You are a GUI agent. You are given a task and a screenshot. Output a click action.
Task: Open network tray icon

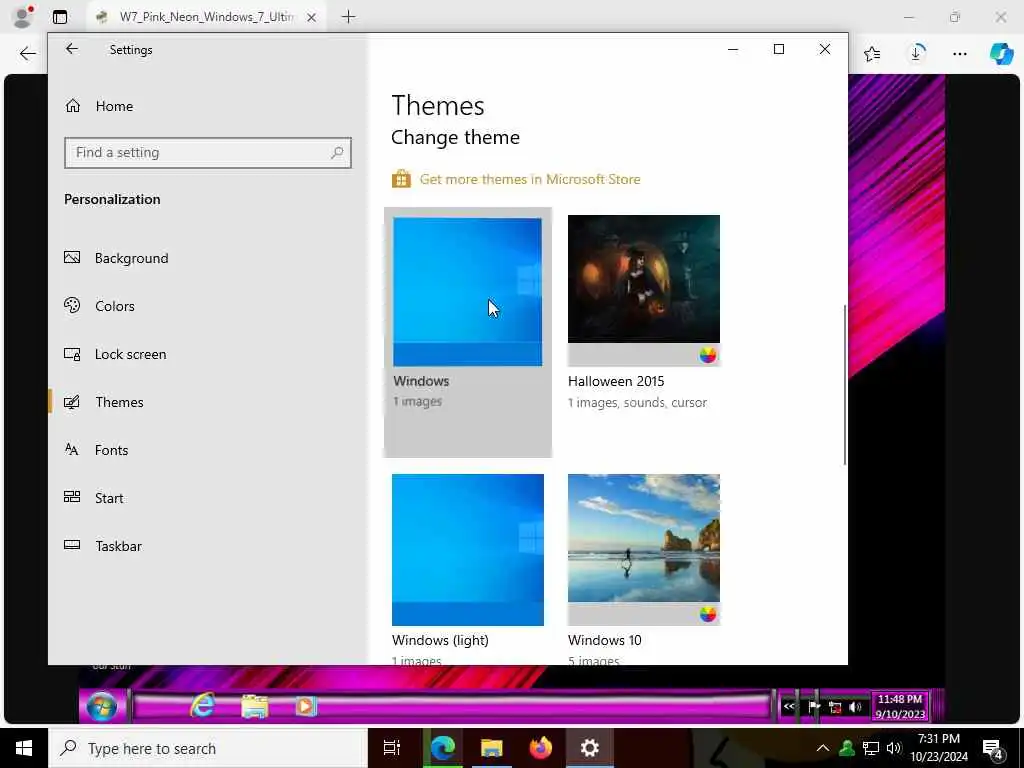[x=871, y=748]
